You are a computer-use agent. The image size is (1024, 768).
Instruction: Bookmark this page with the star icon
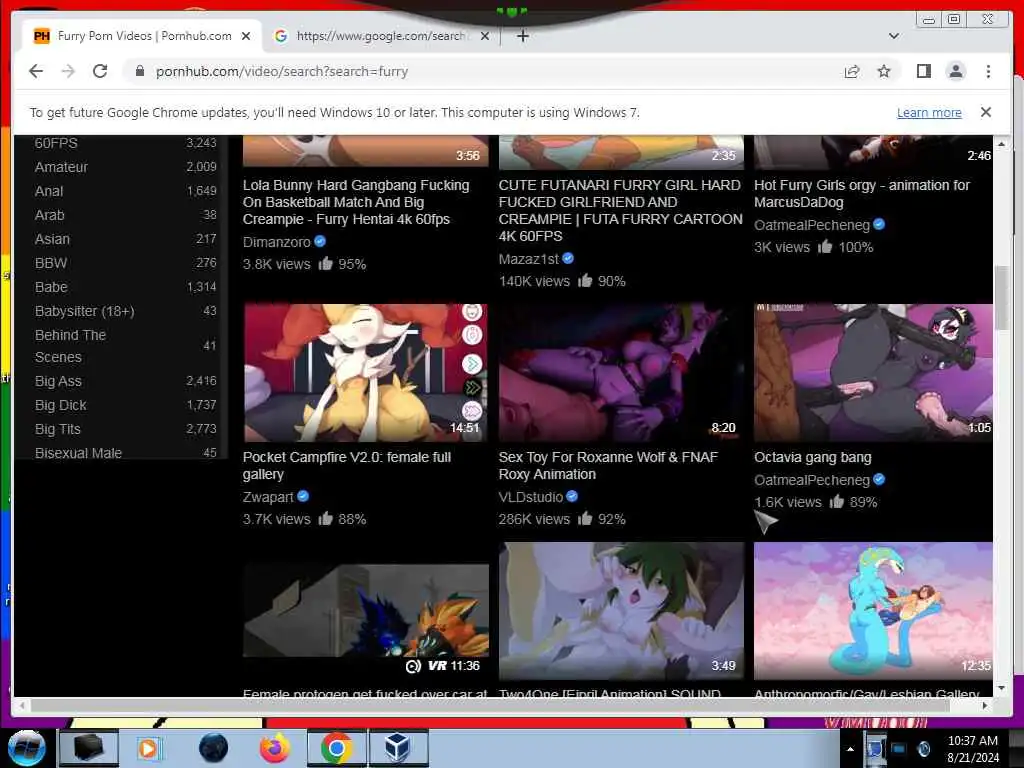pyautogui.click(x=884, y=71)
